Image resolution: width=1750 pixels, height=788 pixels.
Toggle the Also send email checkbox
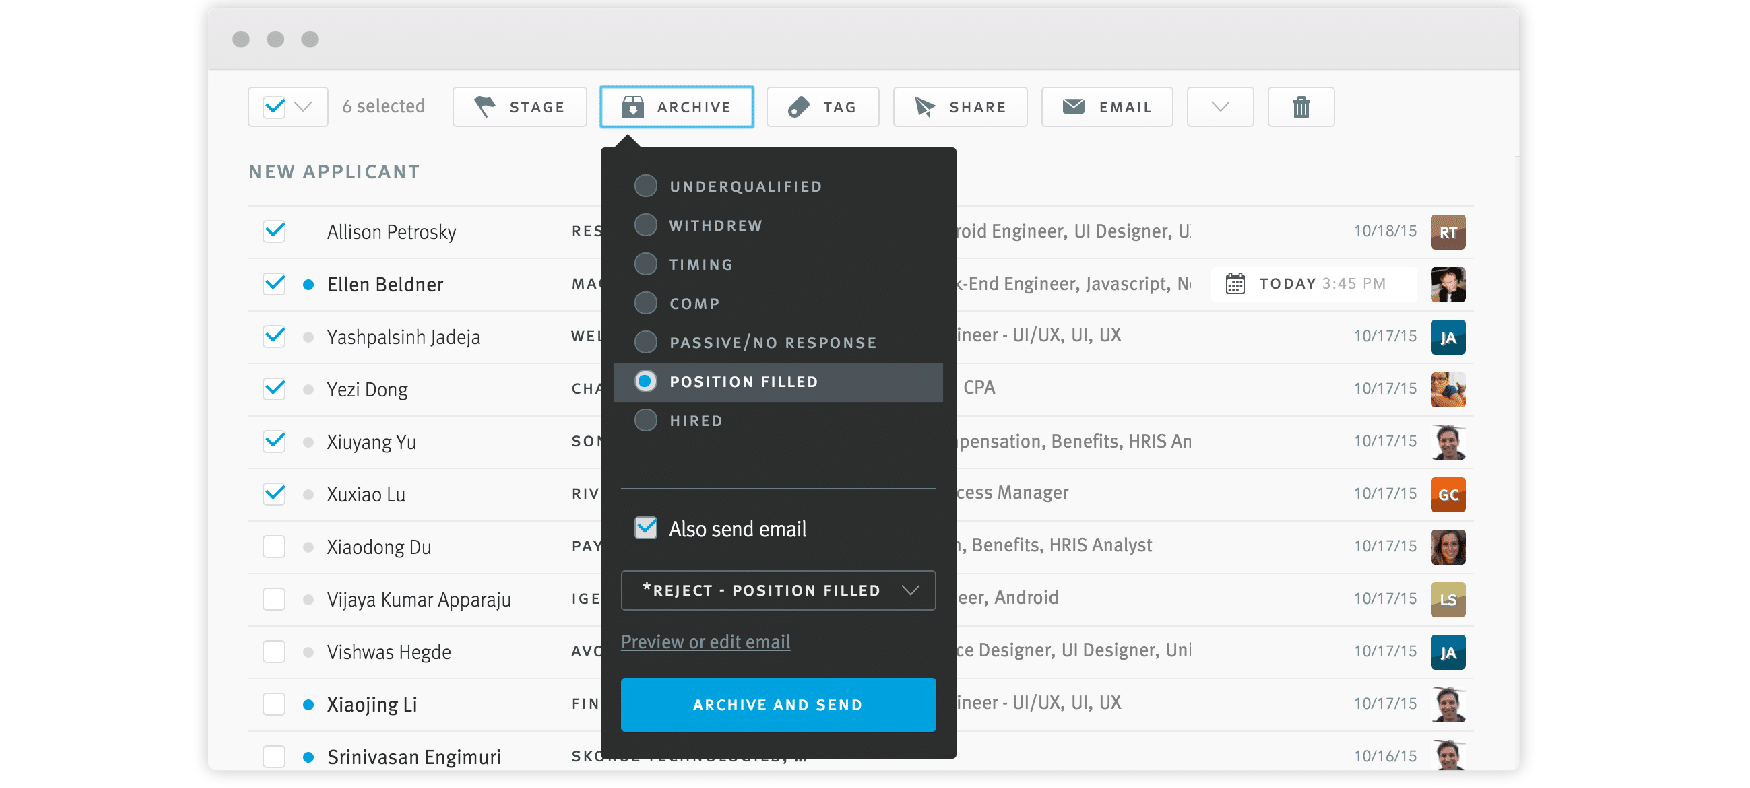tap(646, 528)
